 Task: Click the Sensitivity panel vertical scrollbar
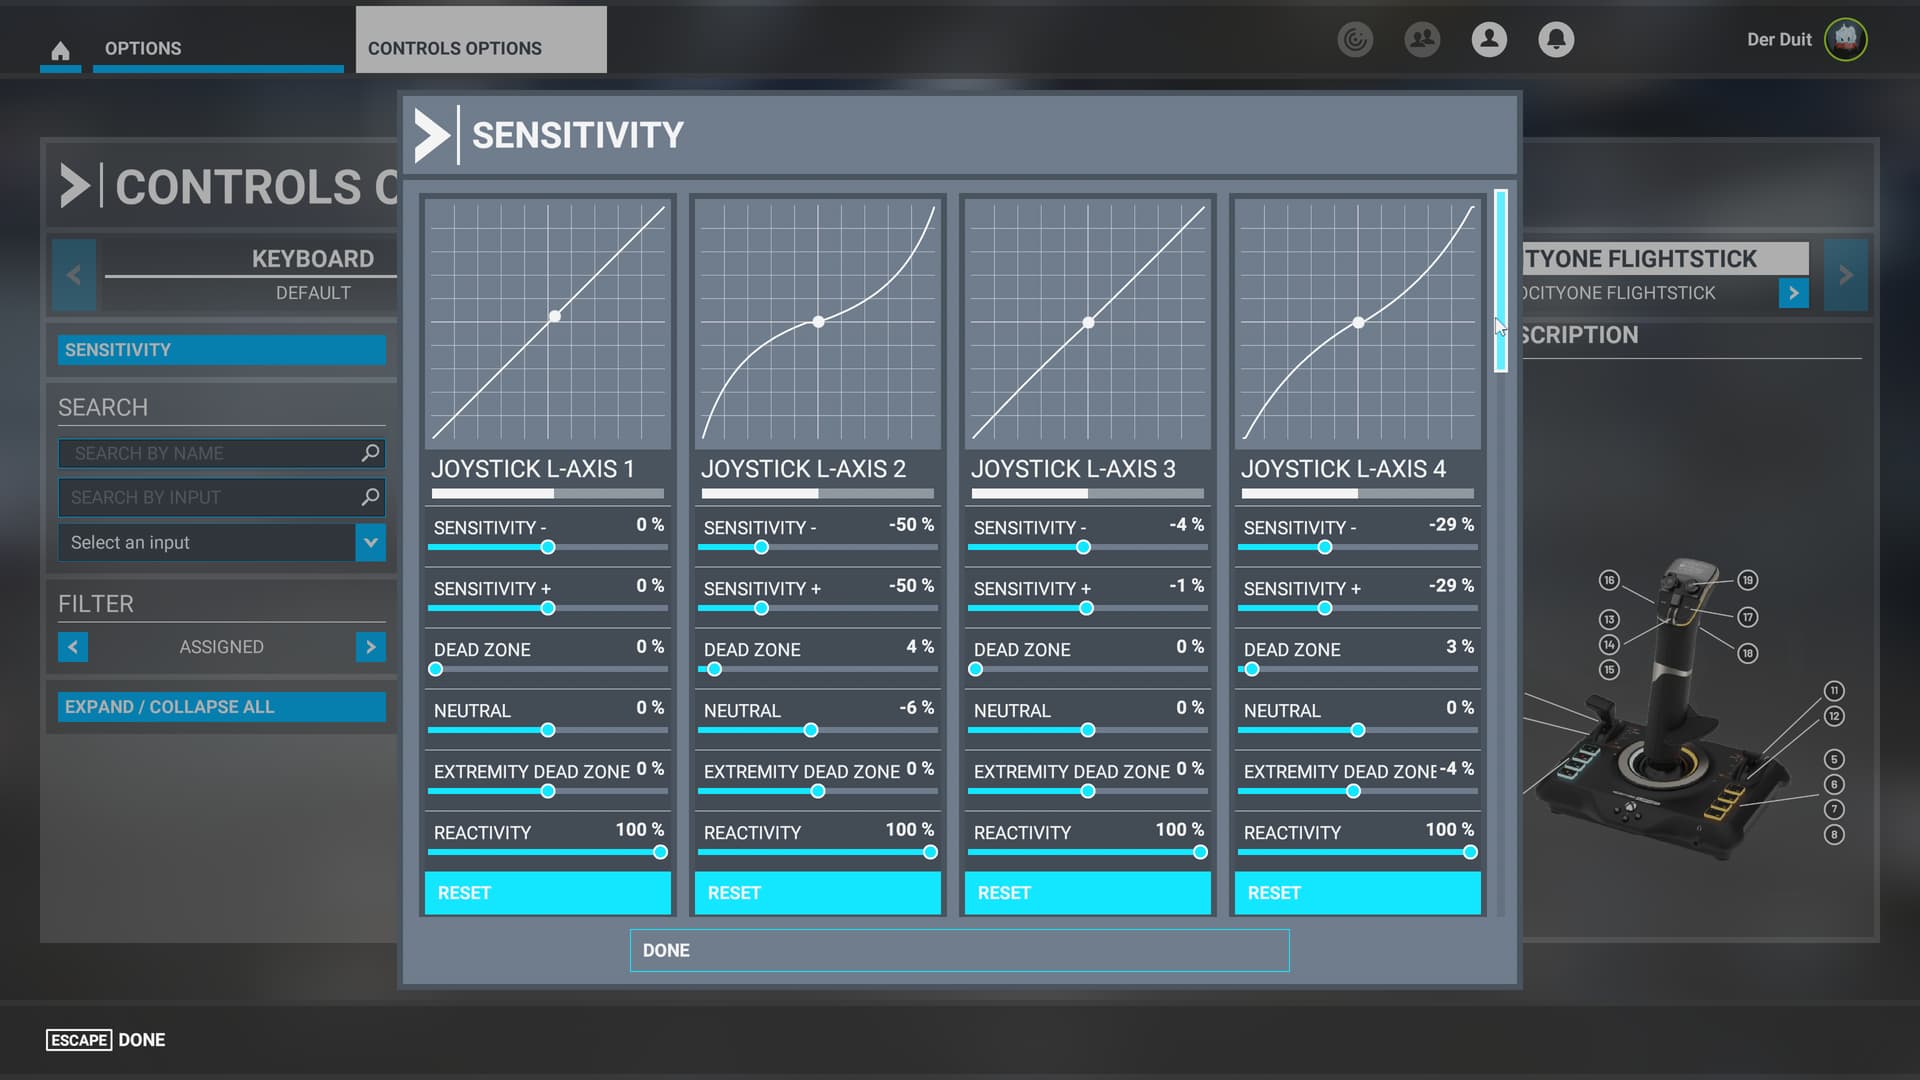pyautogui.click(x=1500, y=282)
